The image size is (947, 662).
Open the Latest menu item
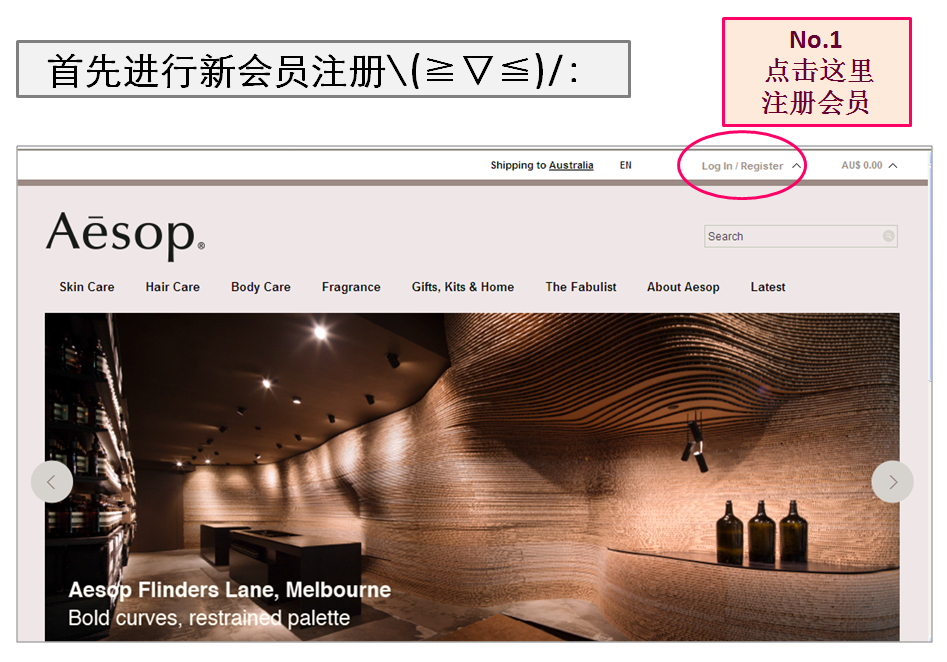click(768, 287)
